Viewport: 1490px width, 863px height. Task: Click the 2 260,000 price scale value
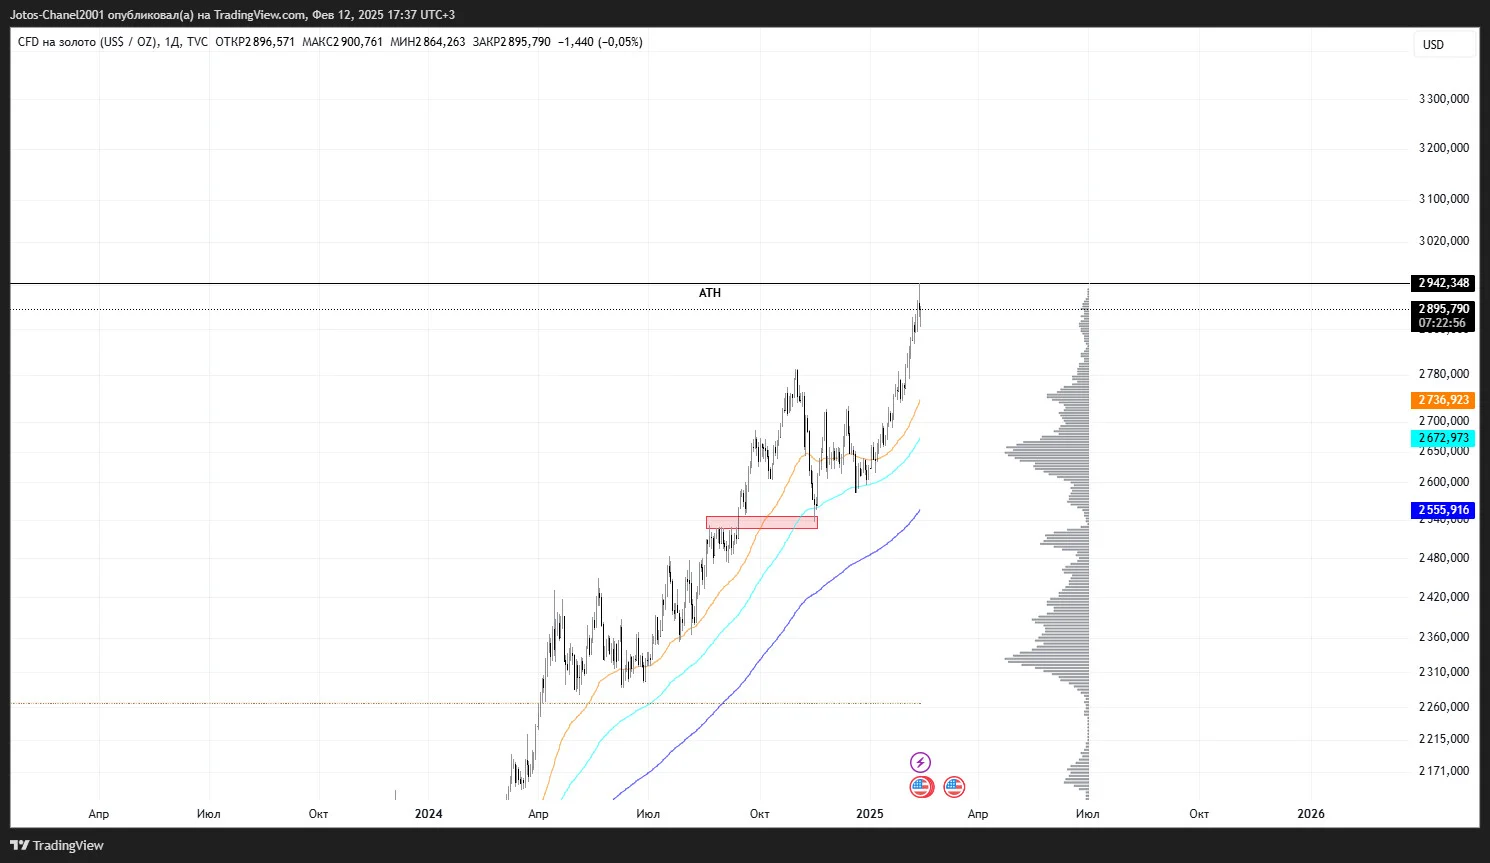click(1444, 707)
